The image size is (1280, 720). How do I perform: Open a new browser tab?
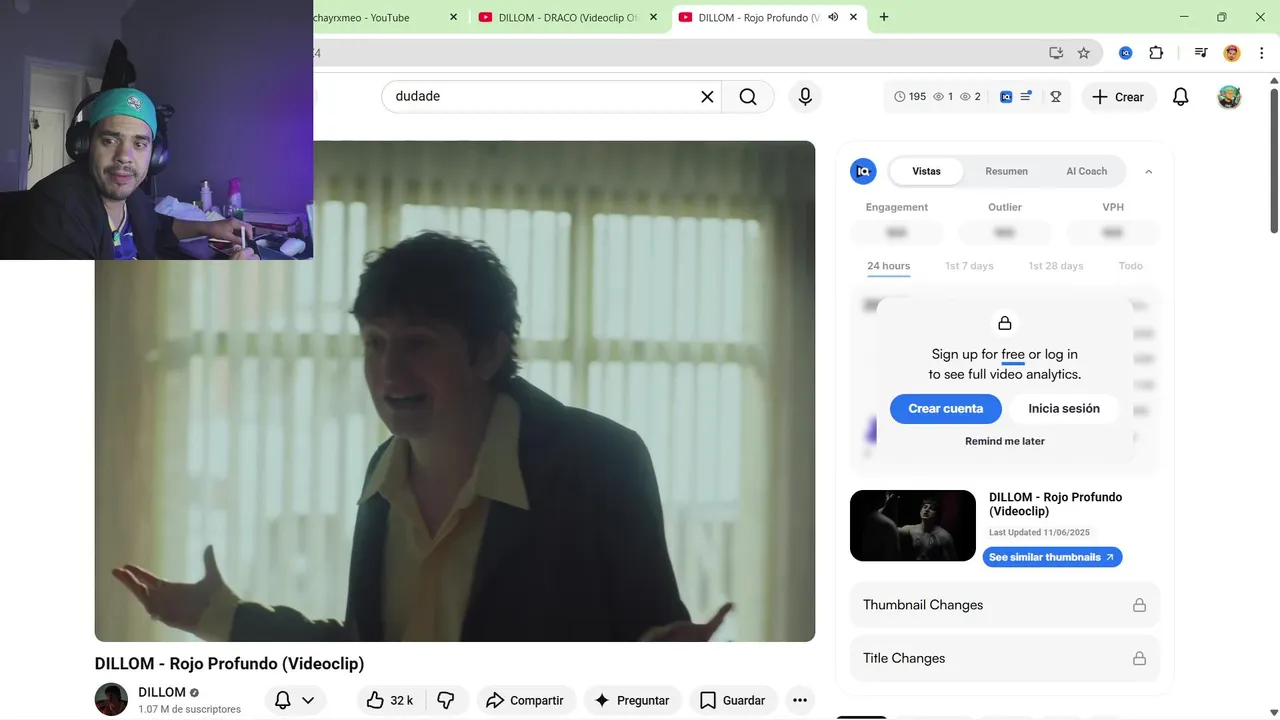pos(884,17)
